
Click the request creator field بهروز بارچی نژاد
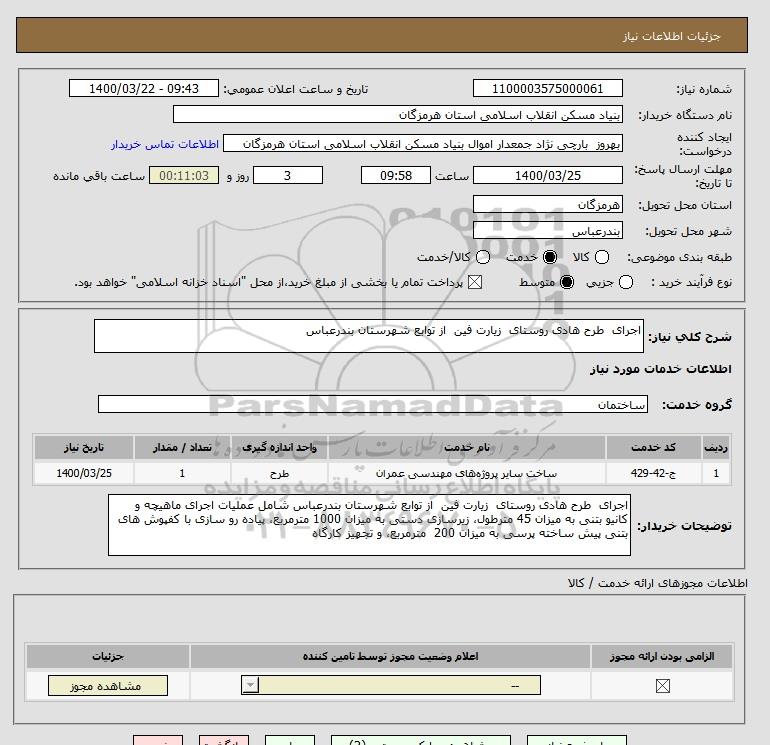coord(423,144)
